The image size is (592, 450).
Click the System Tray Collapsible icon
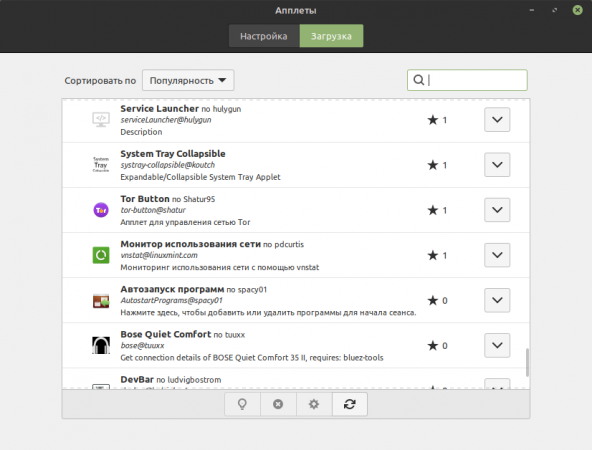101,165
